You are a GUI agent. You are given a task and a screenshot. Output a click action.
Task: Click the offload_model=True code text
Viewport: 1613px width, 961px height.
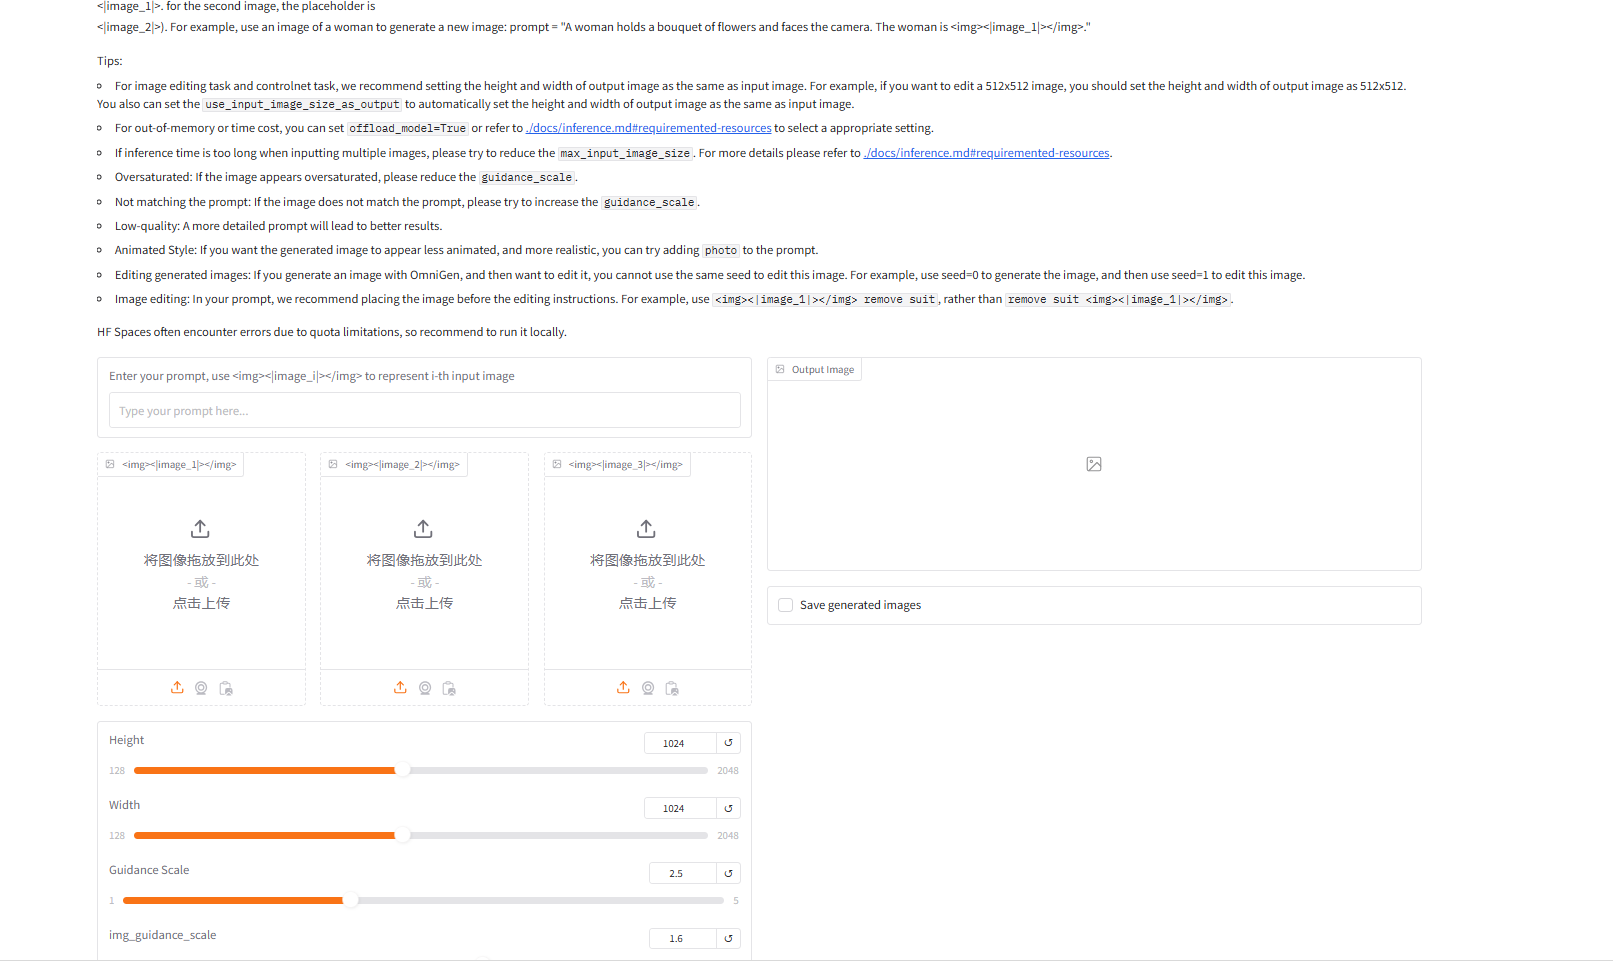(408, 128)
